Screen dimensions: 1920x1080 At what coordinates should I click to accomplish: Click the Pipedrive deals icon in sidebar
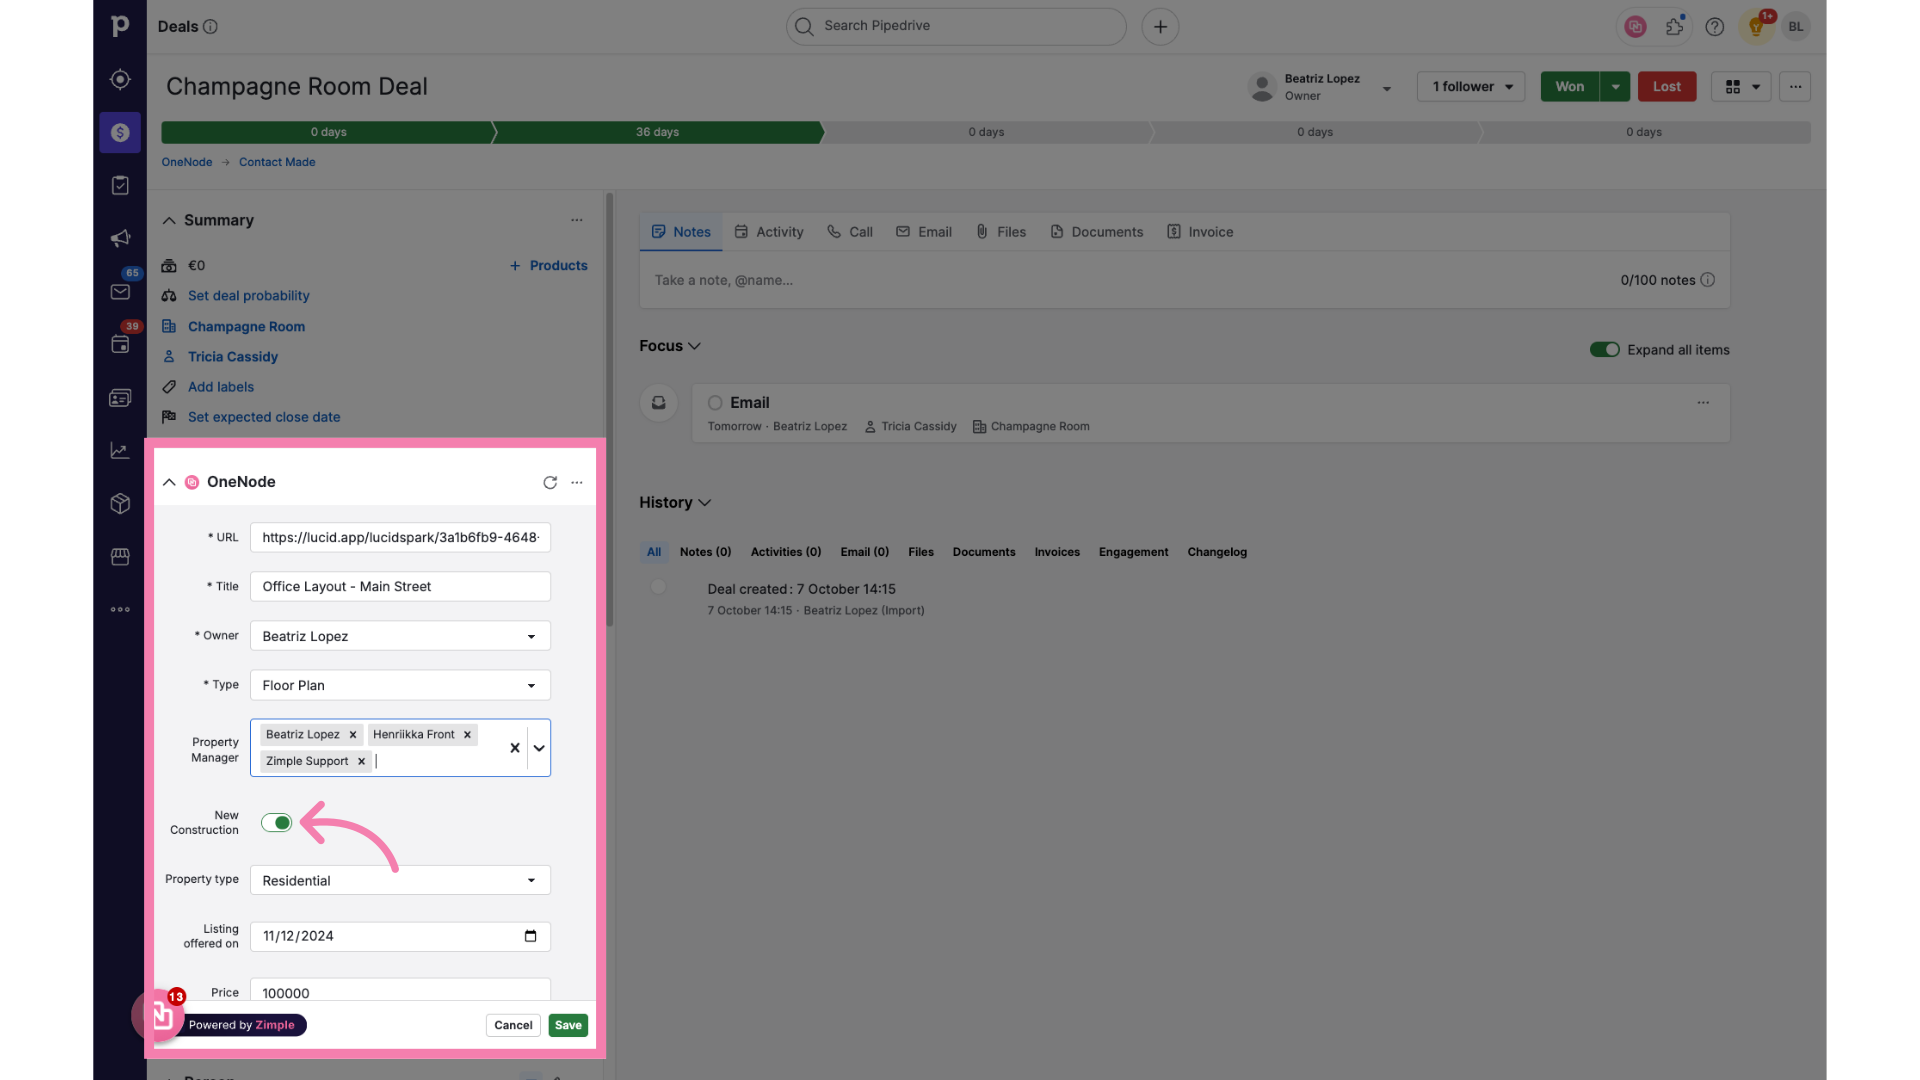tap(119, 132)
